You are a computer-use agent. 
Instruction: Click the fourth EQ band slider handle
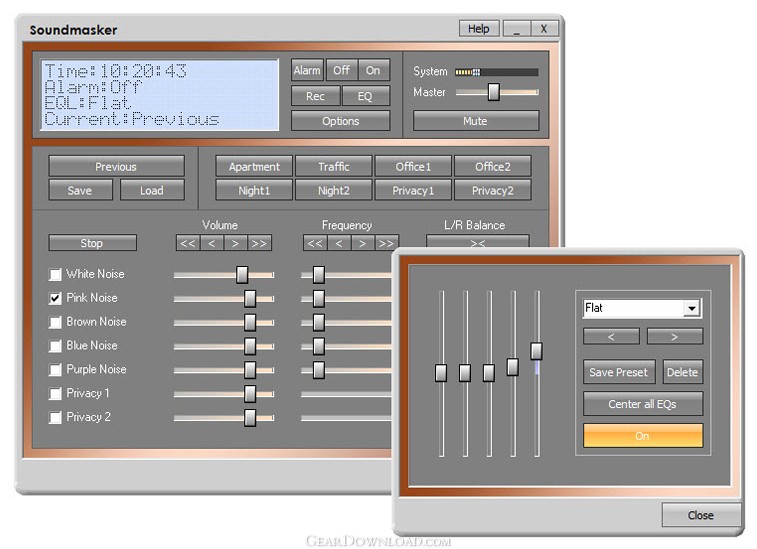tap(513, 367)
